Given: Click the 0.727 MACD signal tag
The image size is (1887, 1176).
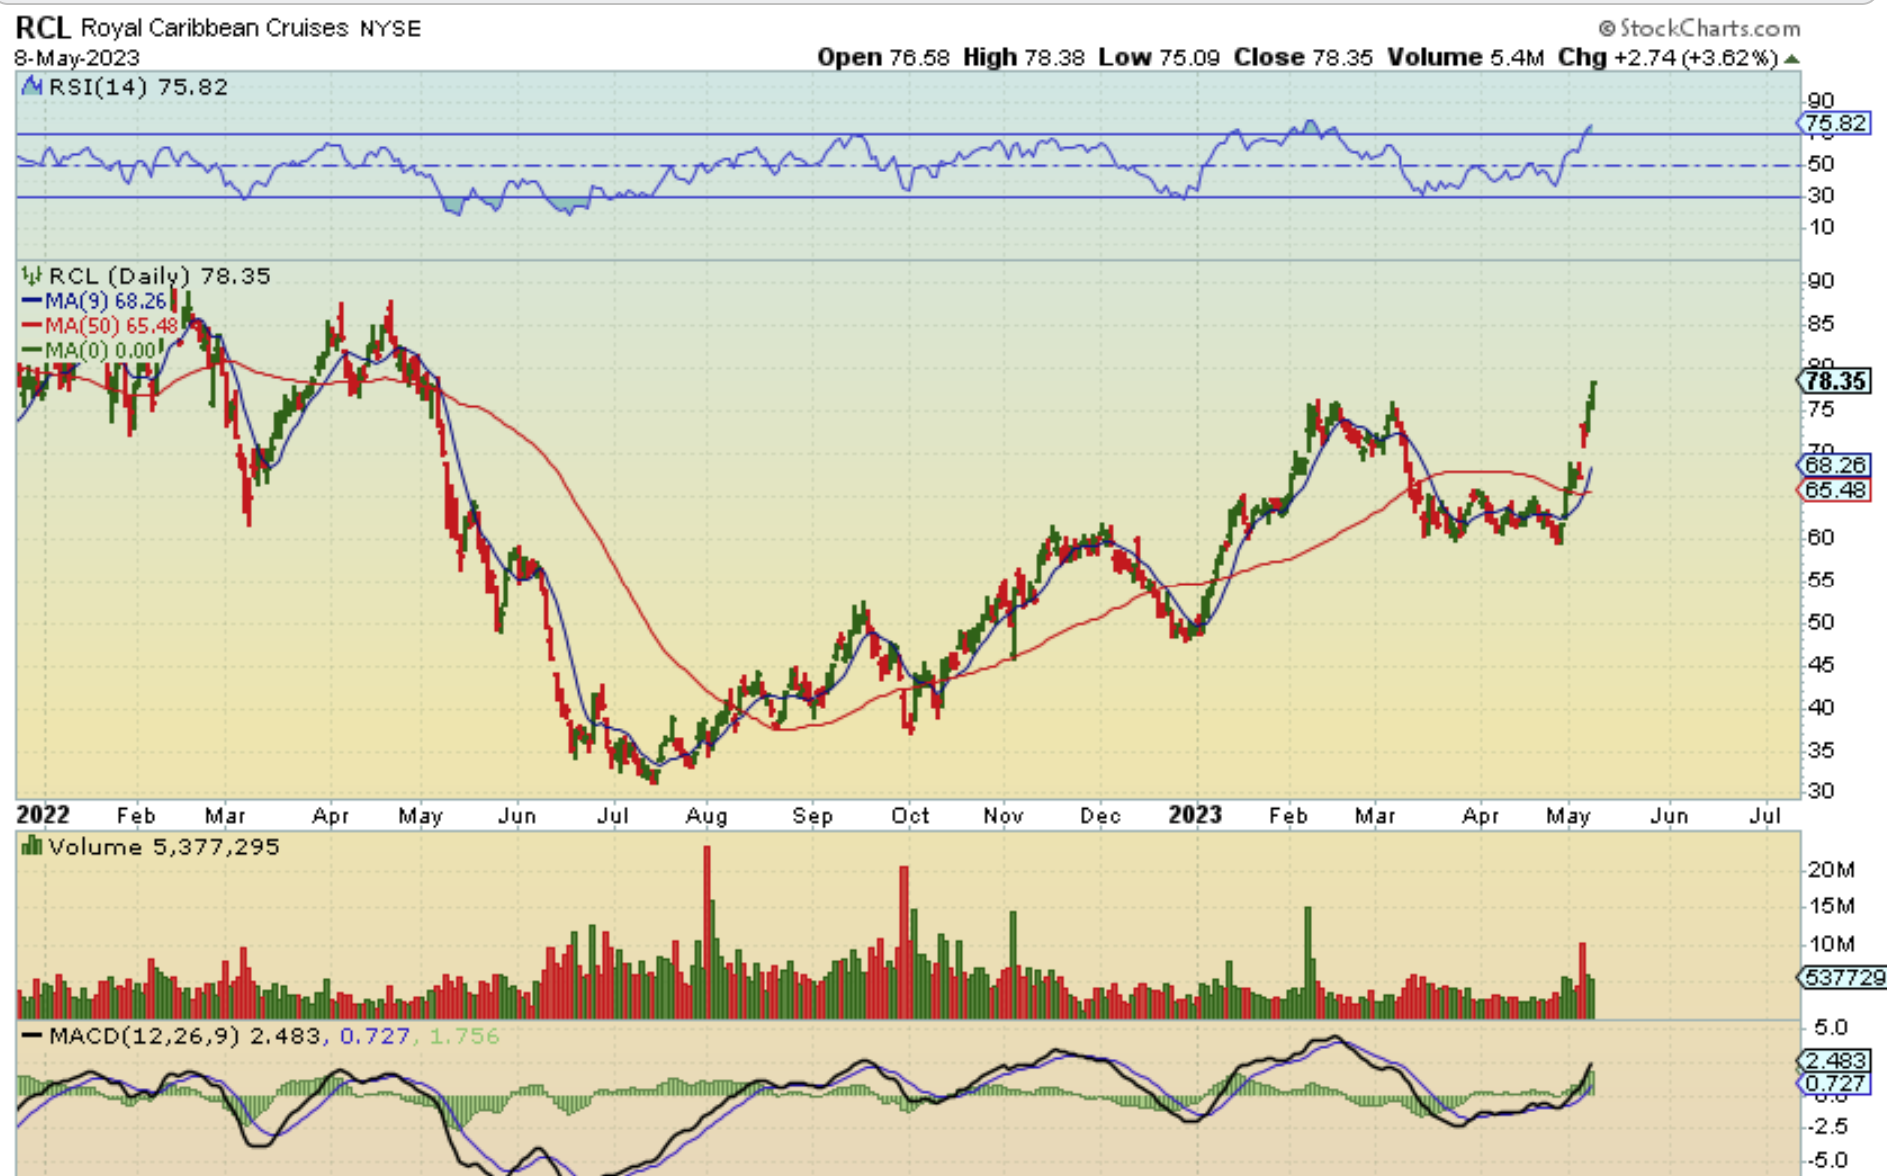Looking at the screenshot, I should [1834, 1083].
